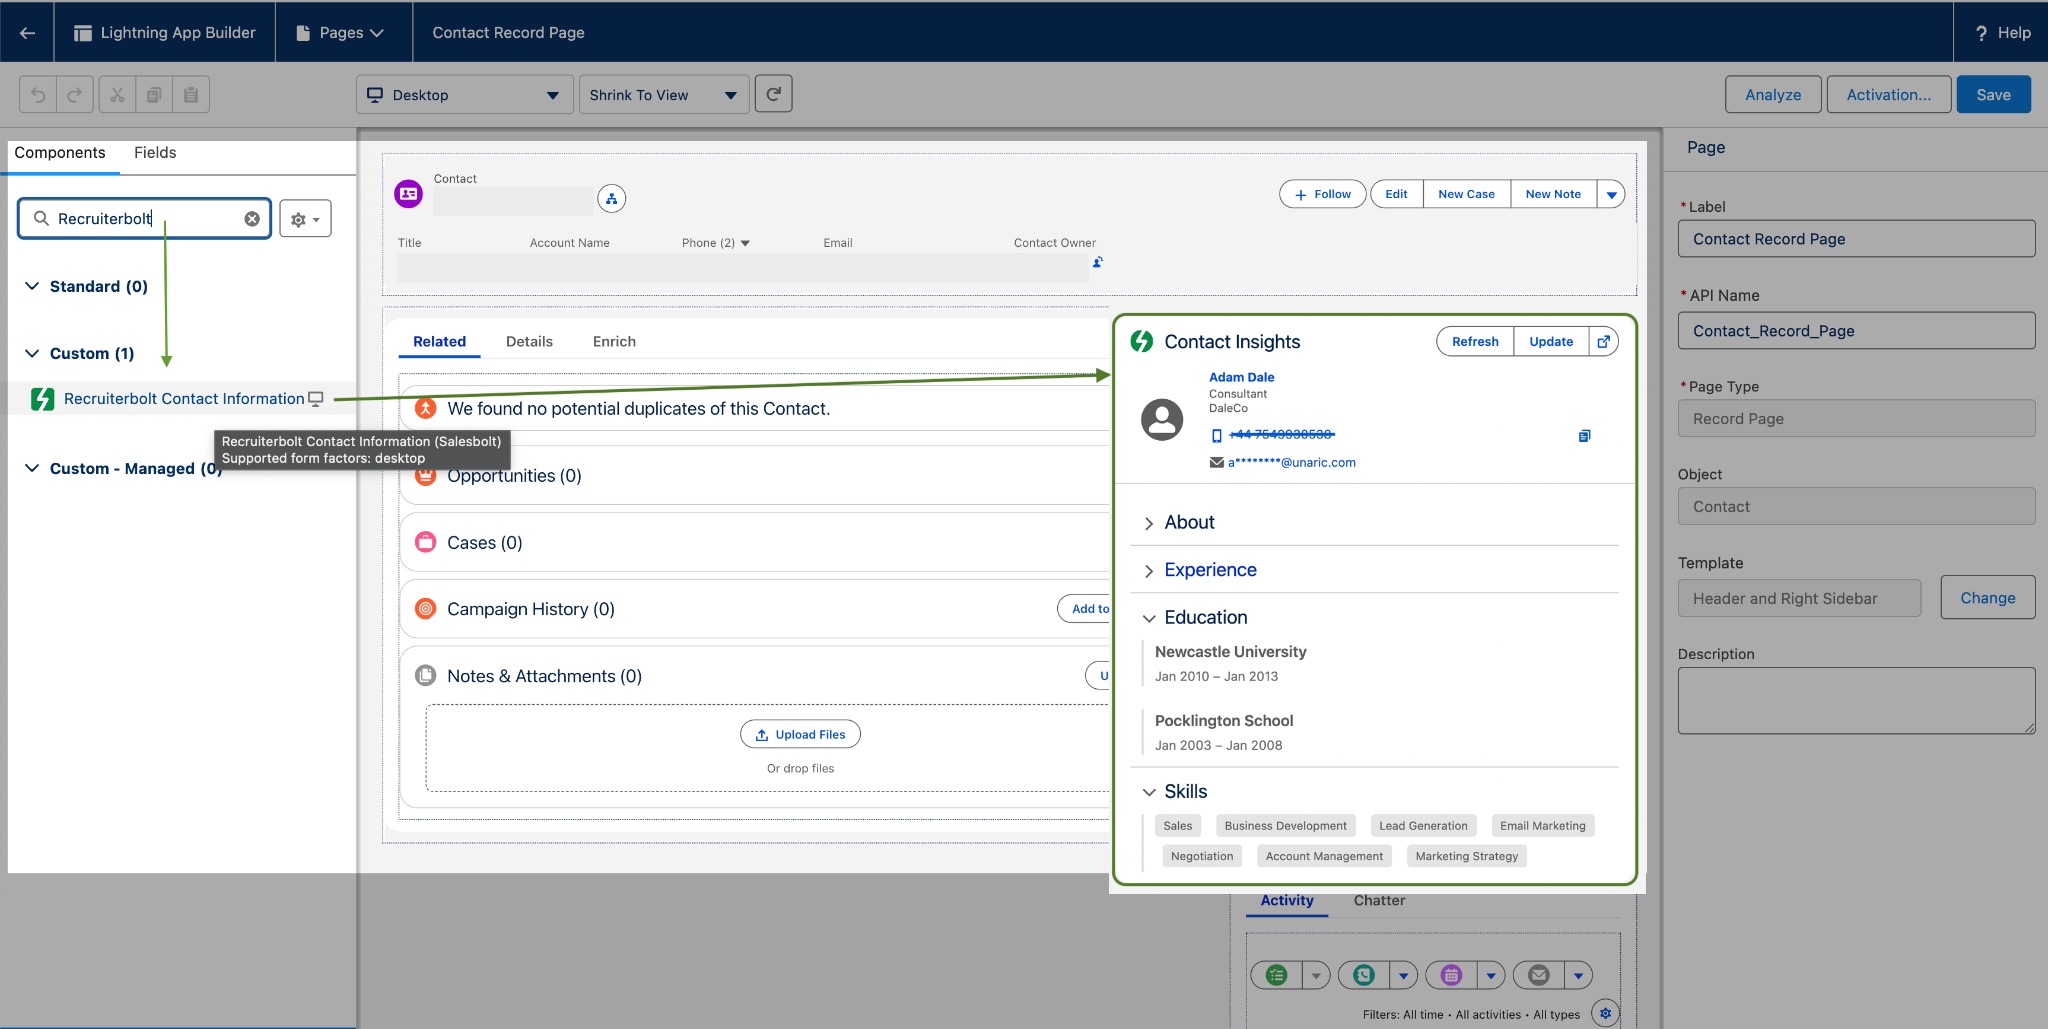Click the email activity icon

coord(1539,975)
